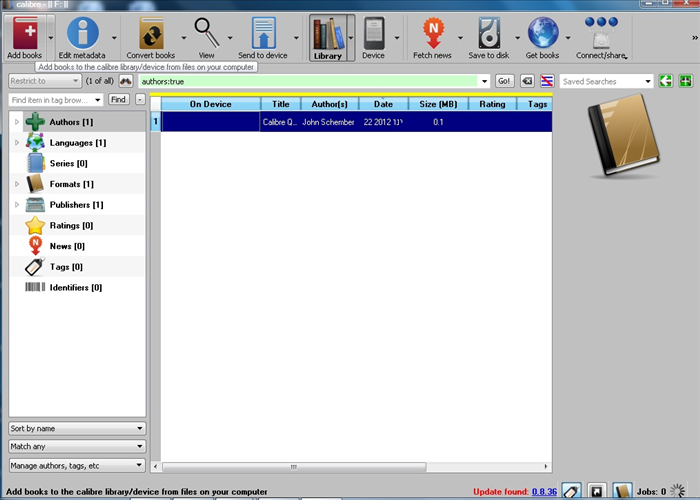
Task: Click Fetch news icon
Action: [x=433, y=33]
